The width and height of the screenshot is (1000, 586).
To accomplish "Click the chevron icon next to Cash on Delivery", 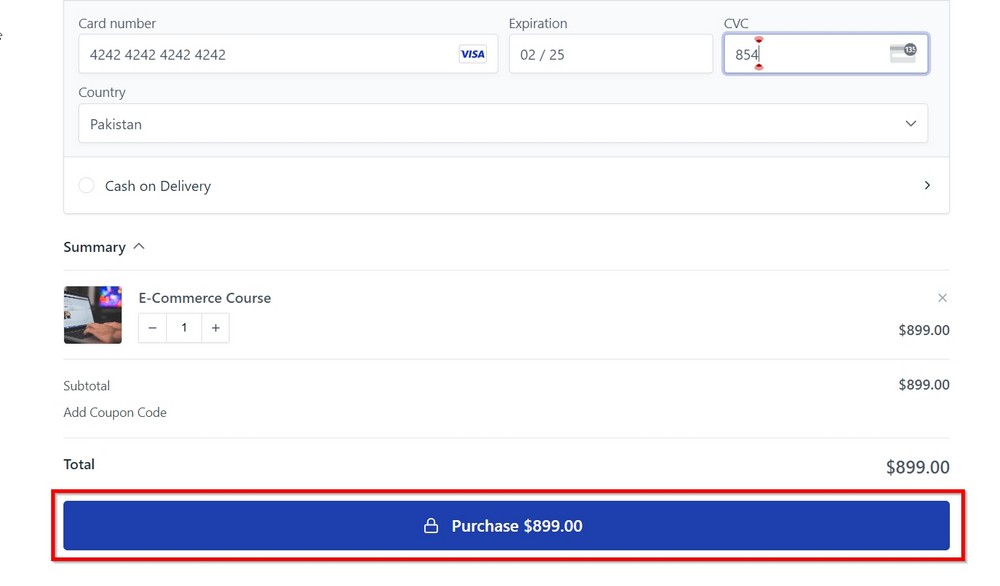I will coord(927,185).
